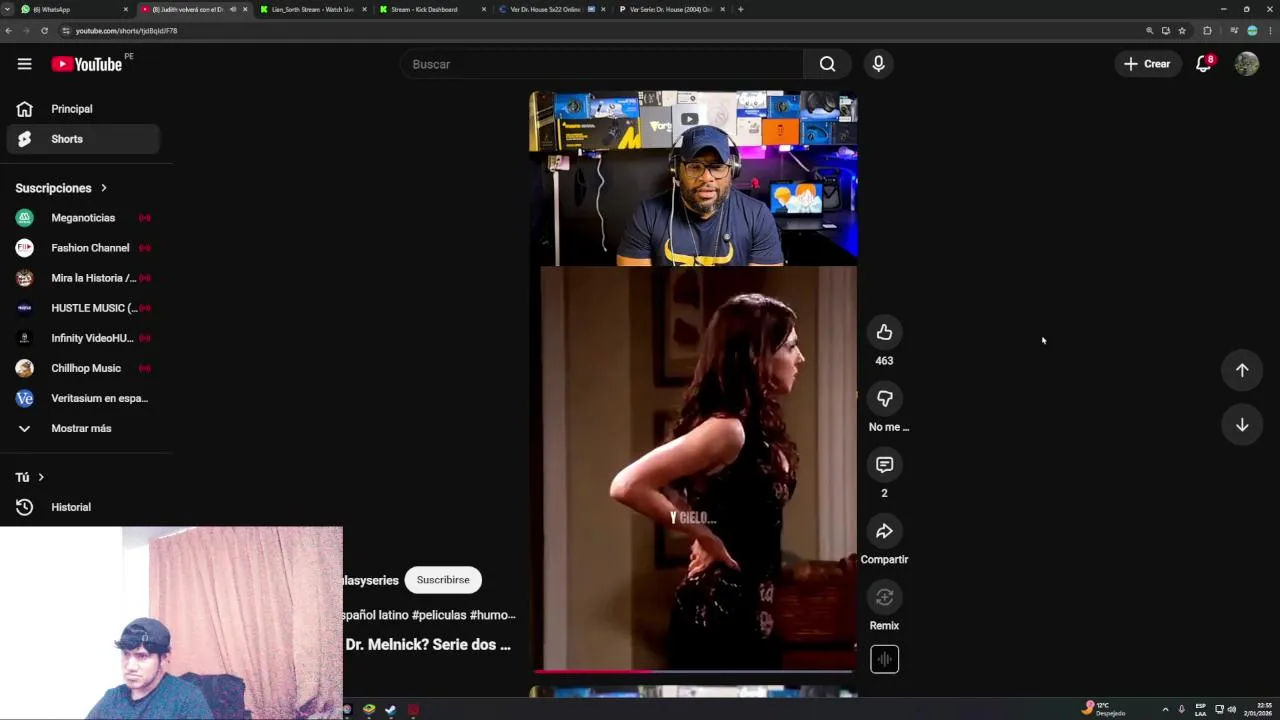
Task: Switch to the WhatsApp tab
Action: 75,9
